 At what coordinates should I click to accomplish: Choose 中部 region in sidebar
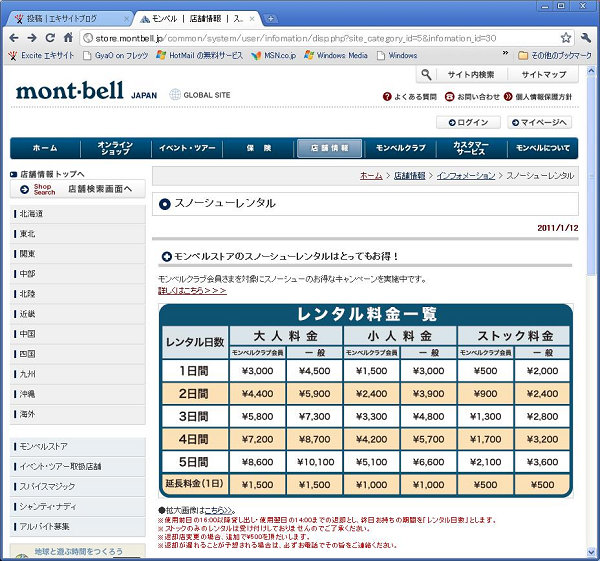[x=78, y=274]
